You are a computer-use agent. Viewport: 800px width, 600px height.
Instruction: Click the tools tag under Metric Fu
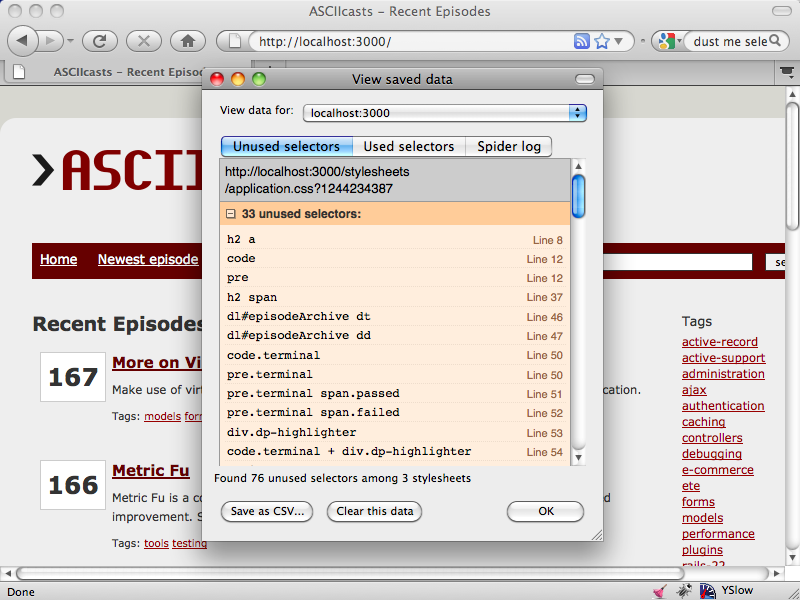point(156,543)
